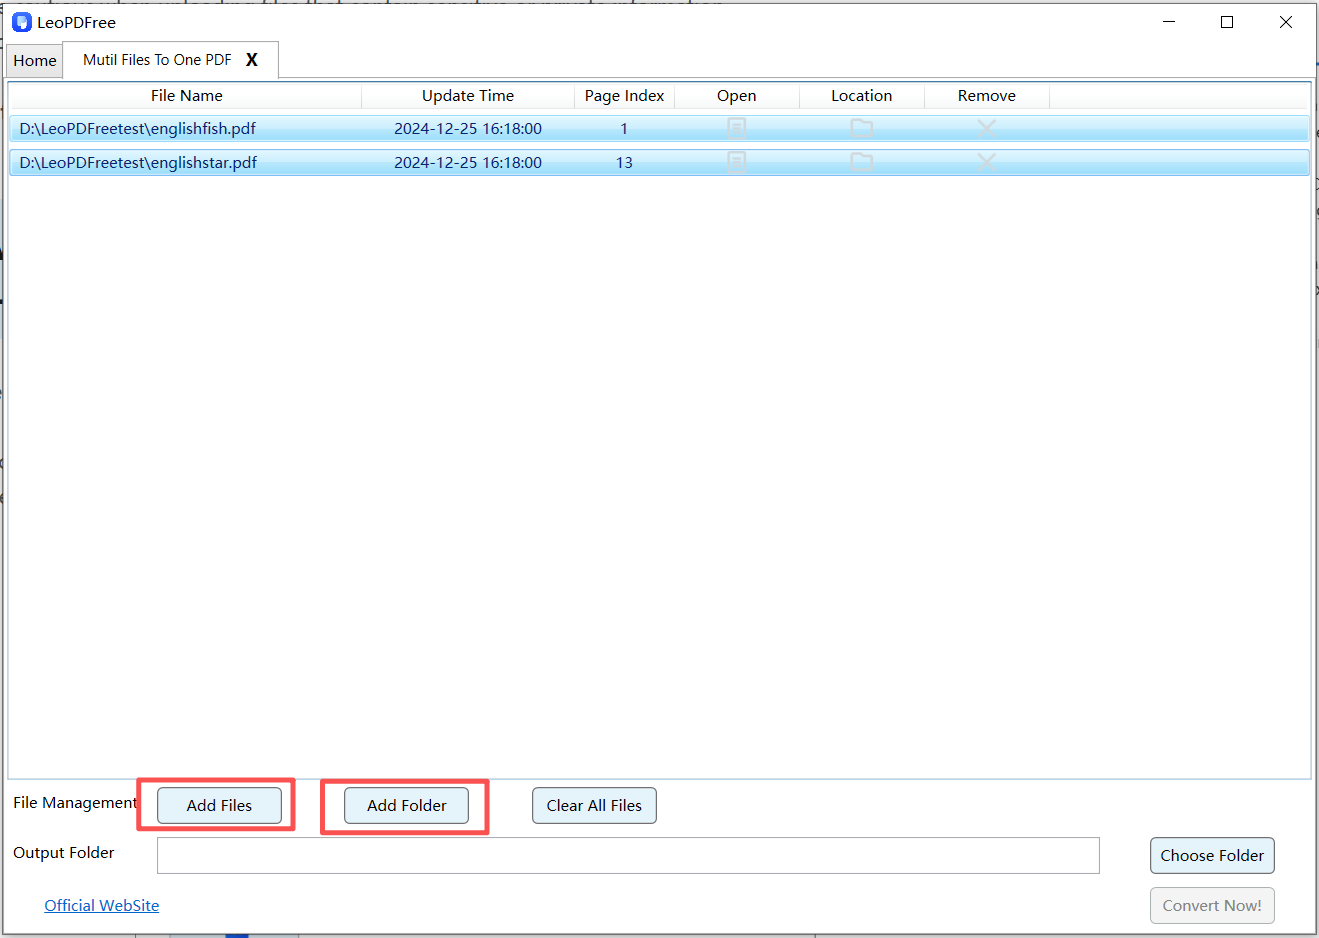Close the Mutil Files To One PDF tab
The width and height of the screenshot is (1319, 938).
251,60
